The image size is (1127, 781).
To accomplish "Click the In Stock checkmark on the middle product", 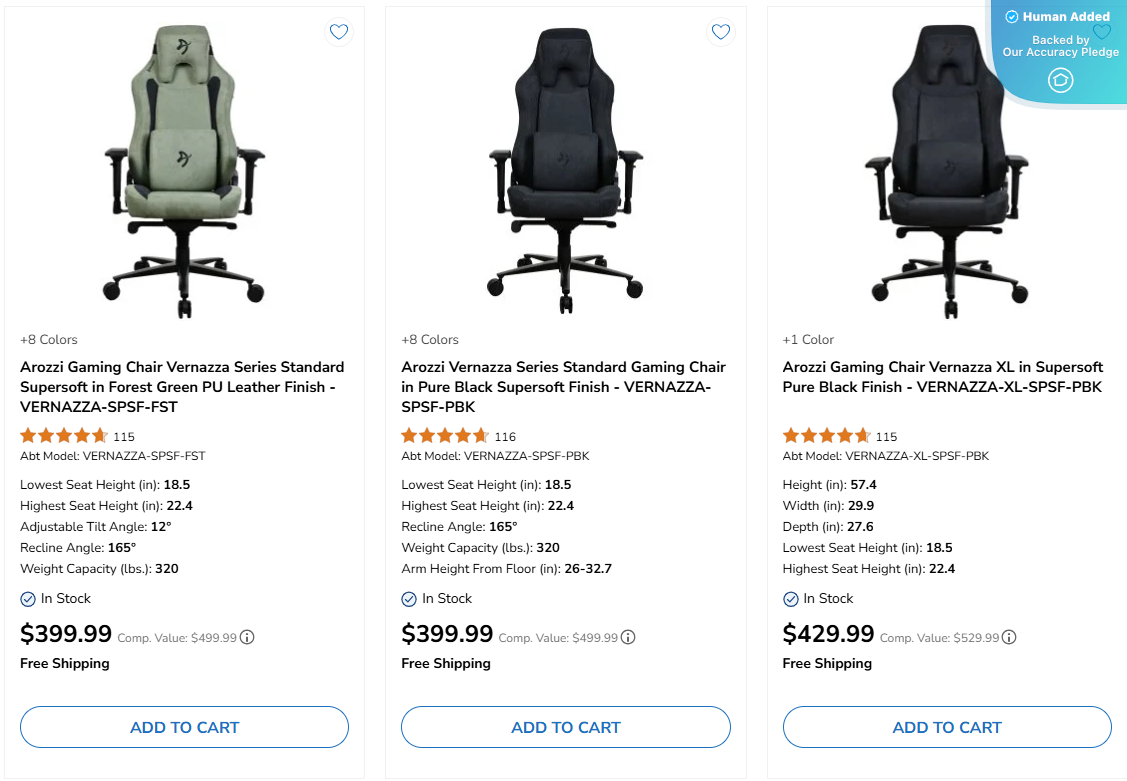I will [408, 598].
